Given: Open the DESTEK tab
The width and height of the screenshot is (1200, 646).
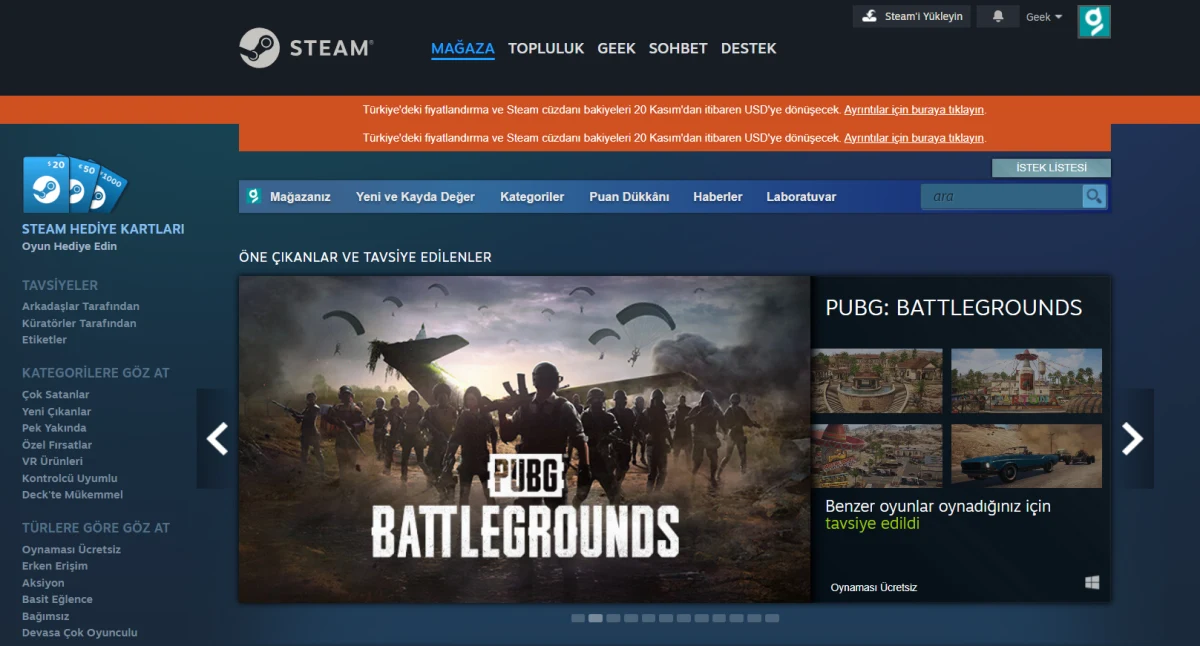Looking at the screenshot, I should click(x=748, y=48).
